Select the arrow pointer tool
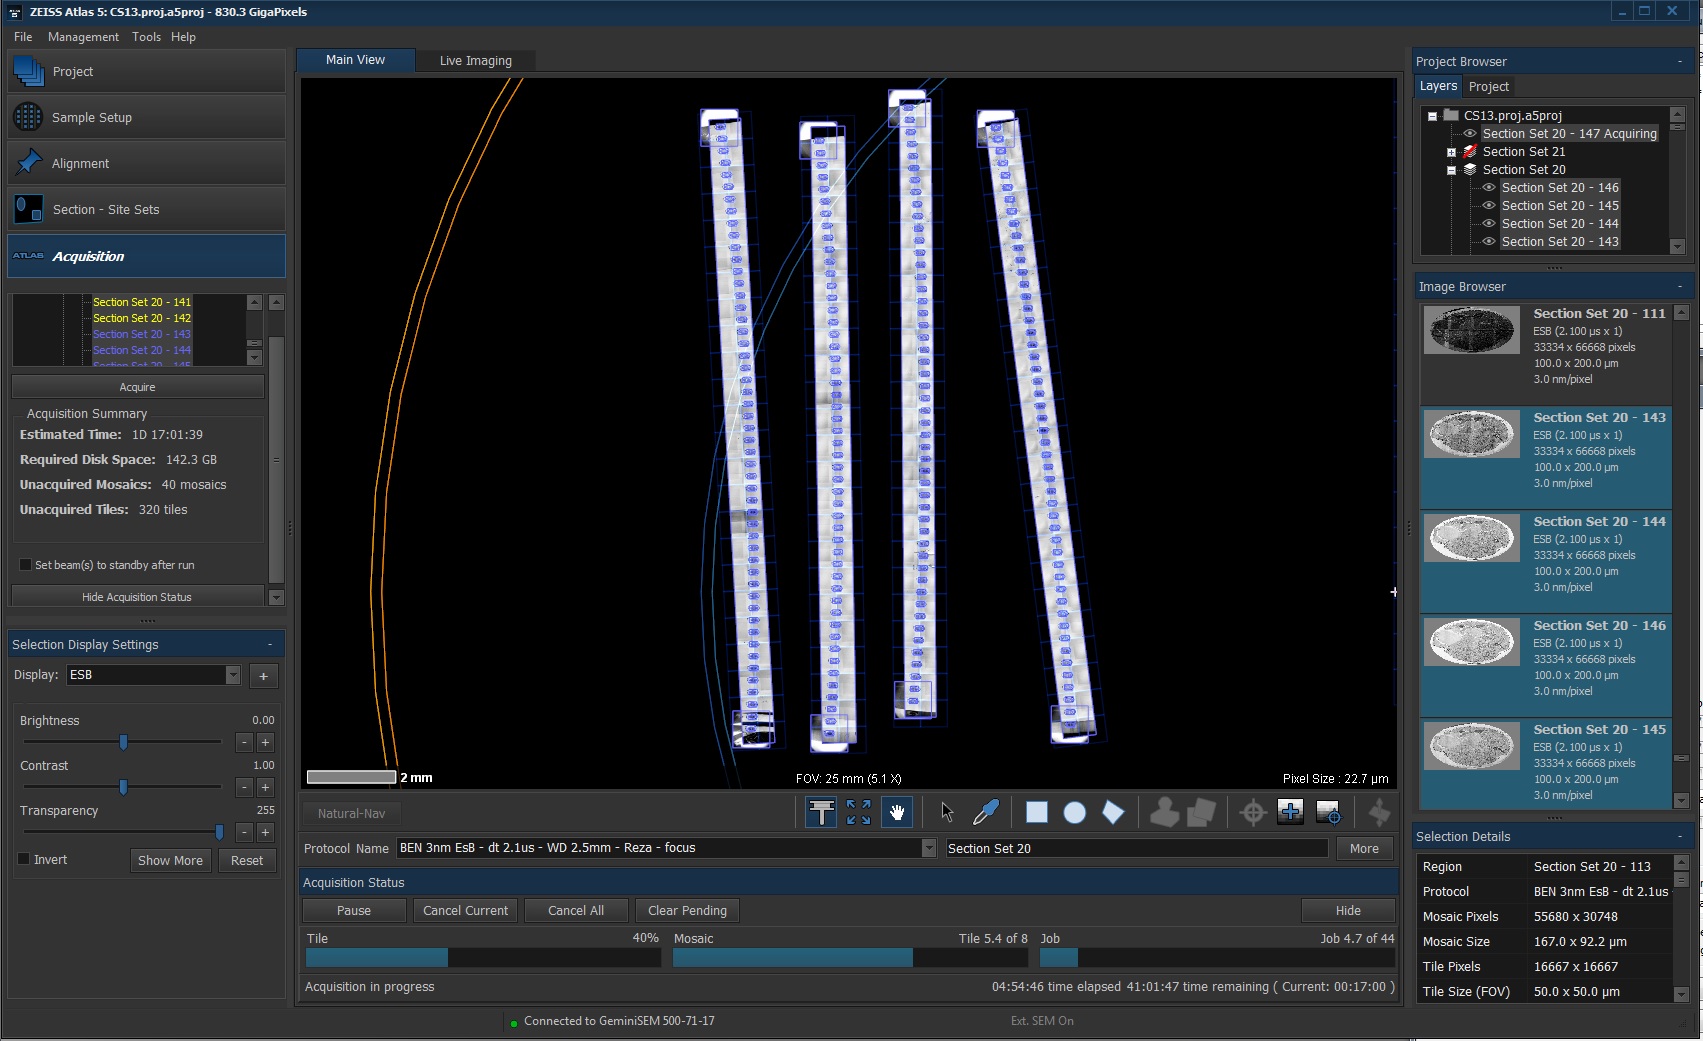Image resolution: width=1703 pixels, height=1041 pixels. tap(947, 813)
